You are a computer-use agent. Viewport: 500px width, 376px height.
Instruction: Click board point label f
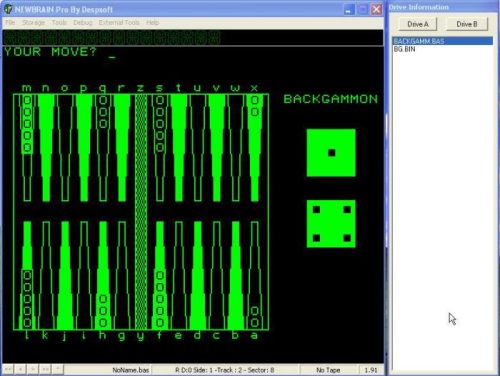[x=159, y=335]
